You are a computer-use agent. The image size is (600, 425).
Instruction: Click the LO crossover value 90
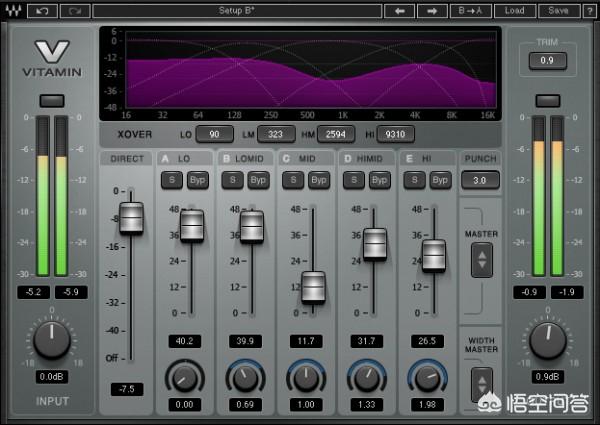[x=214, y=134]
